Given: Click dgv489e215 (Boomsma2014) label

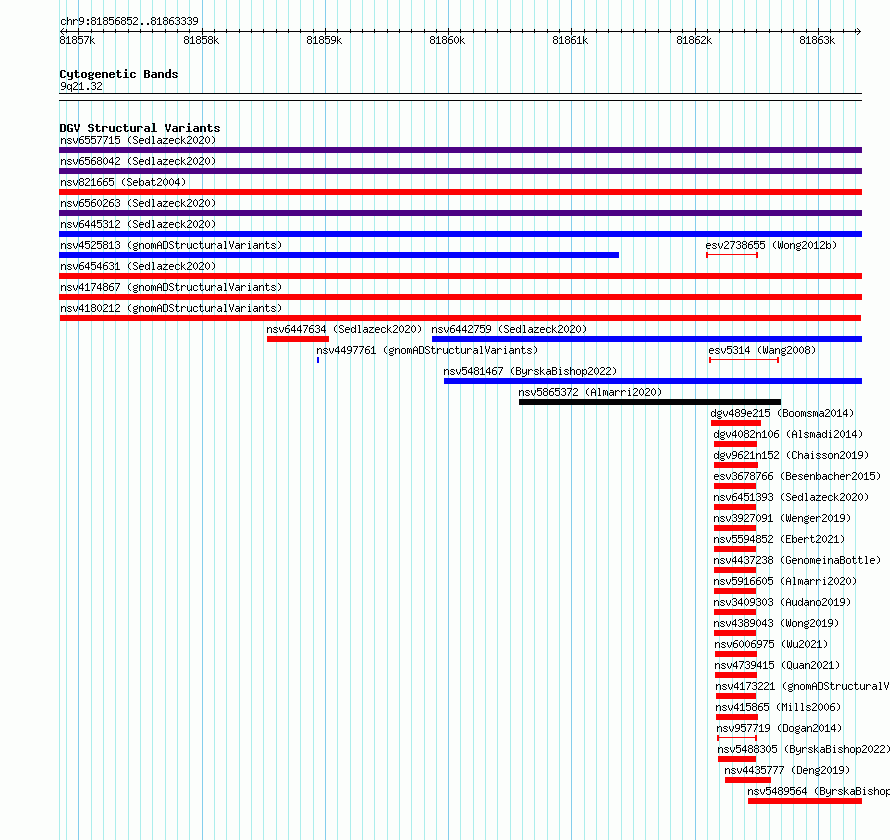Looking at the screenshot, I should coord(782,413).
